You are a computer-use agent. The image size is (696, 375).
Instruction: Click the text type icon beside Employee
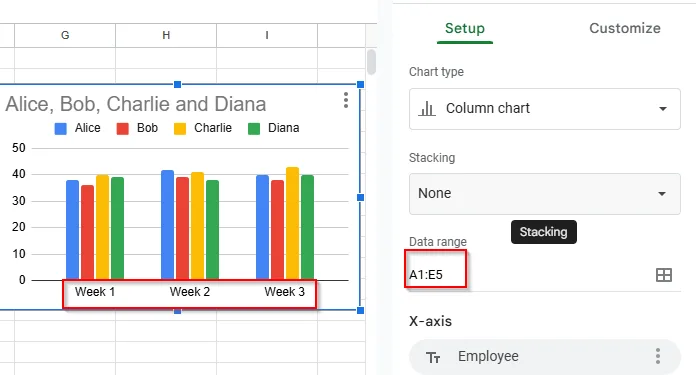pyautogui.click(x=433, y=357)
